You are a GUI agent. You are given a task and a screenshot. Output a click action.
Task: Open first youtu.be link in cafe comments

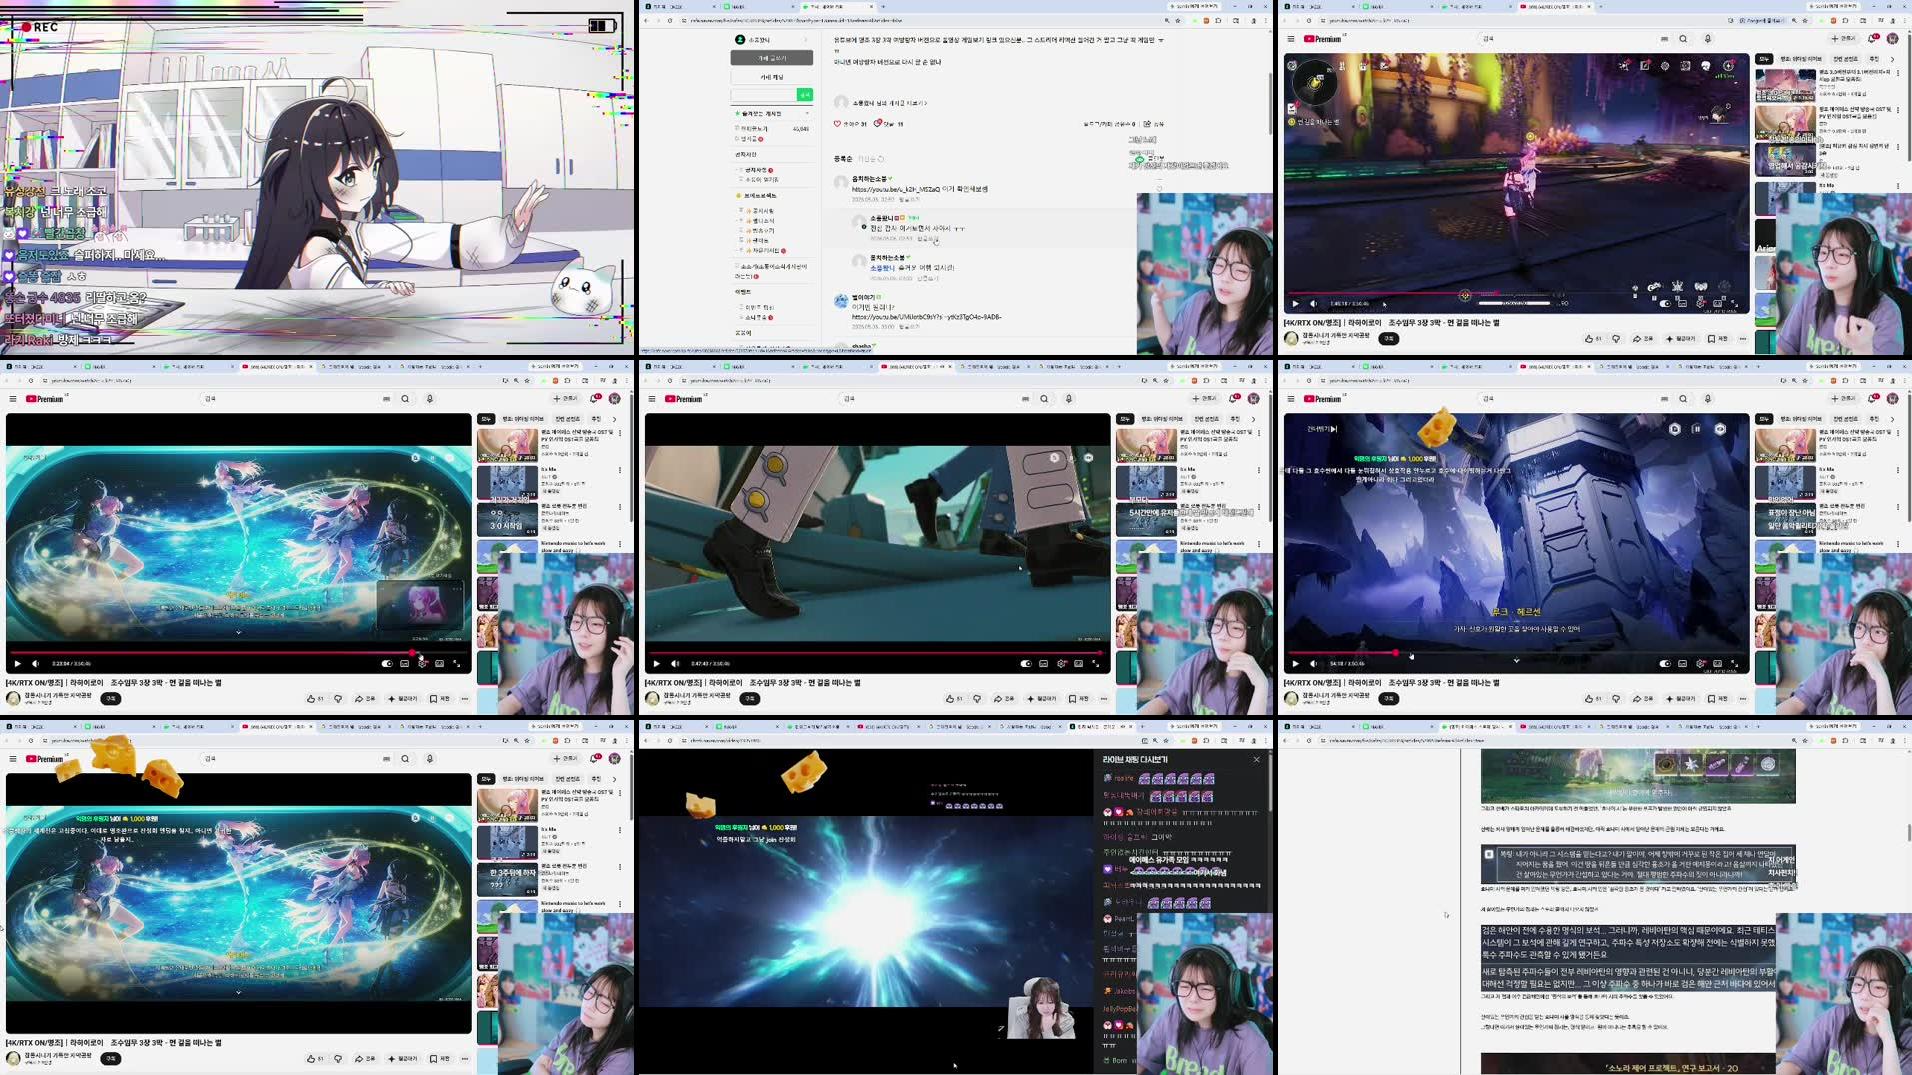(896, 189)
